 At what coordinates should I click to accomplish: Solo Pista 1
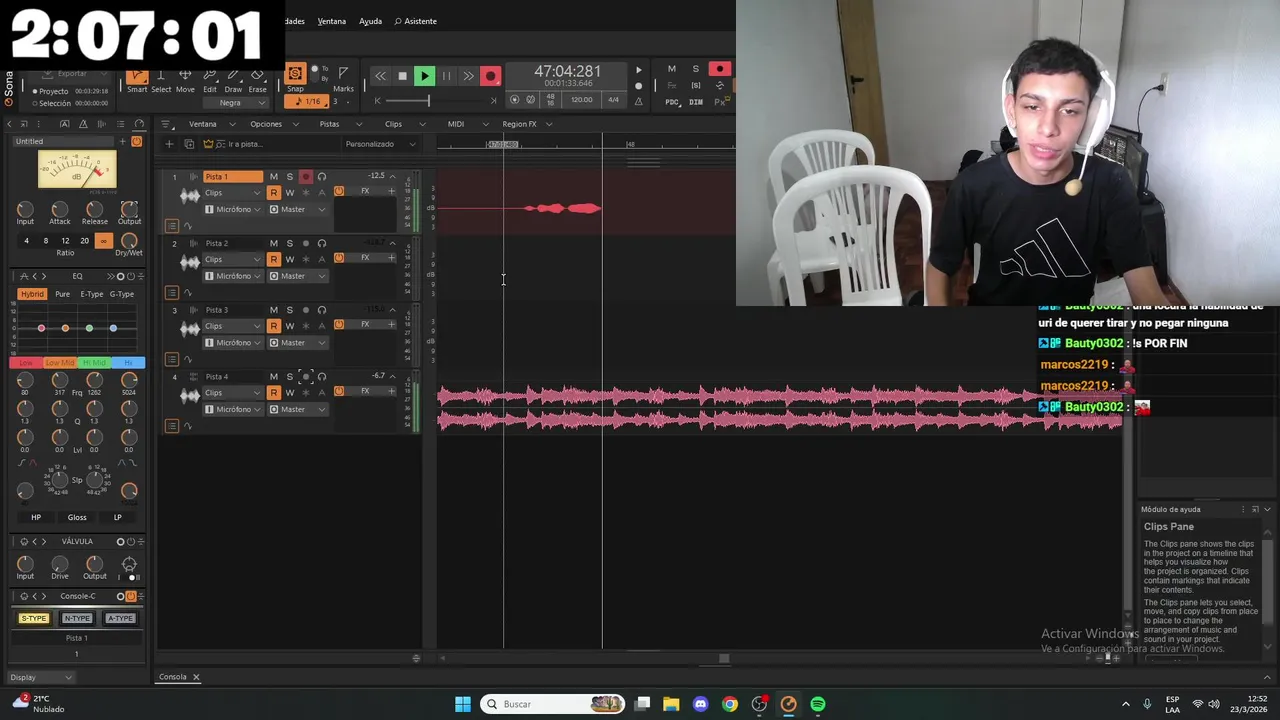(290, 177)
